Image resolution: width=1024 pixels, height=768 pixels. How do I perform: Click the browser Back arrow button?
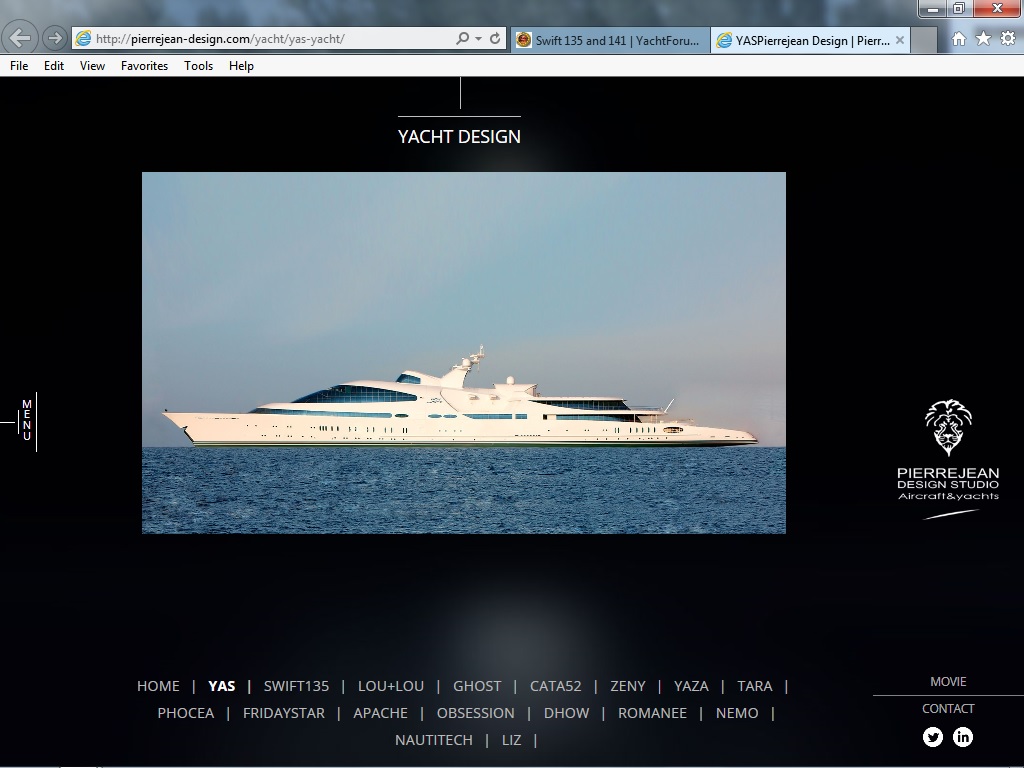(x=19, y=38)
